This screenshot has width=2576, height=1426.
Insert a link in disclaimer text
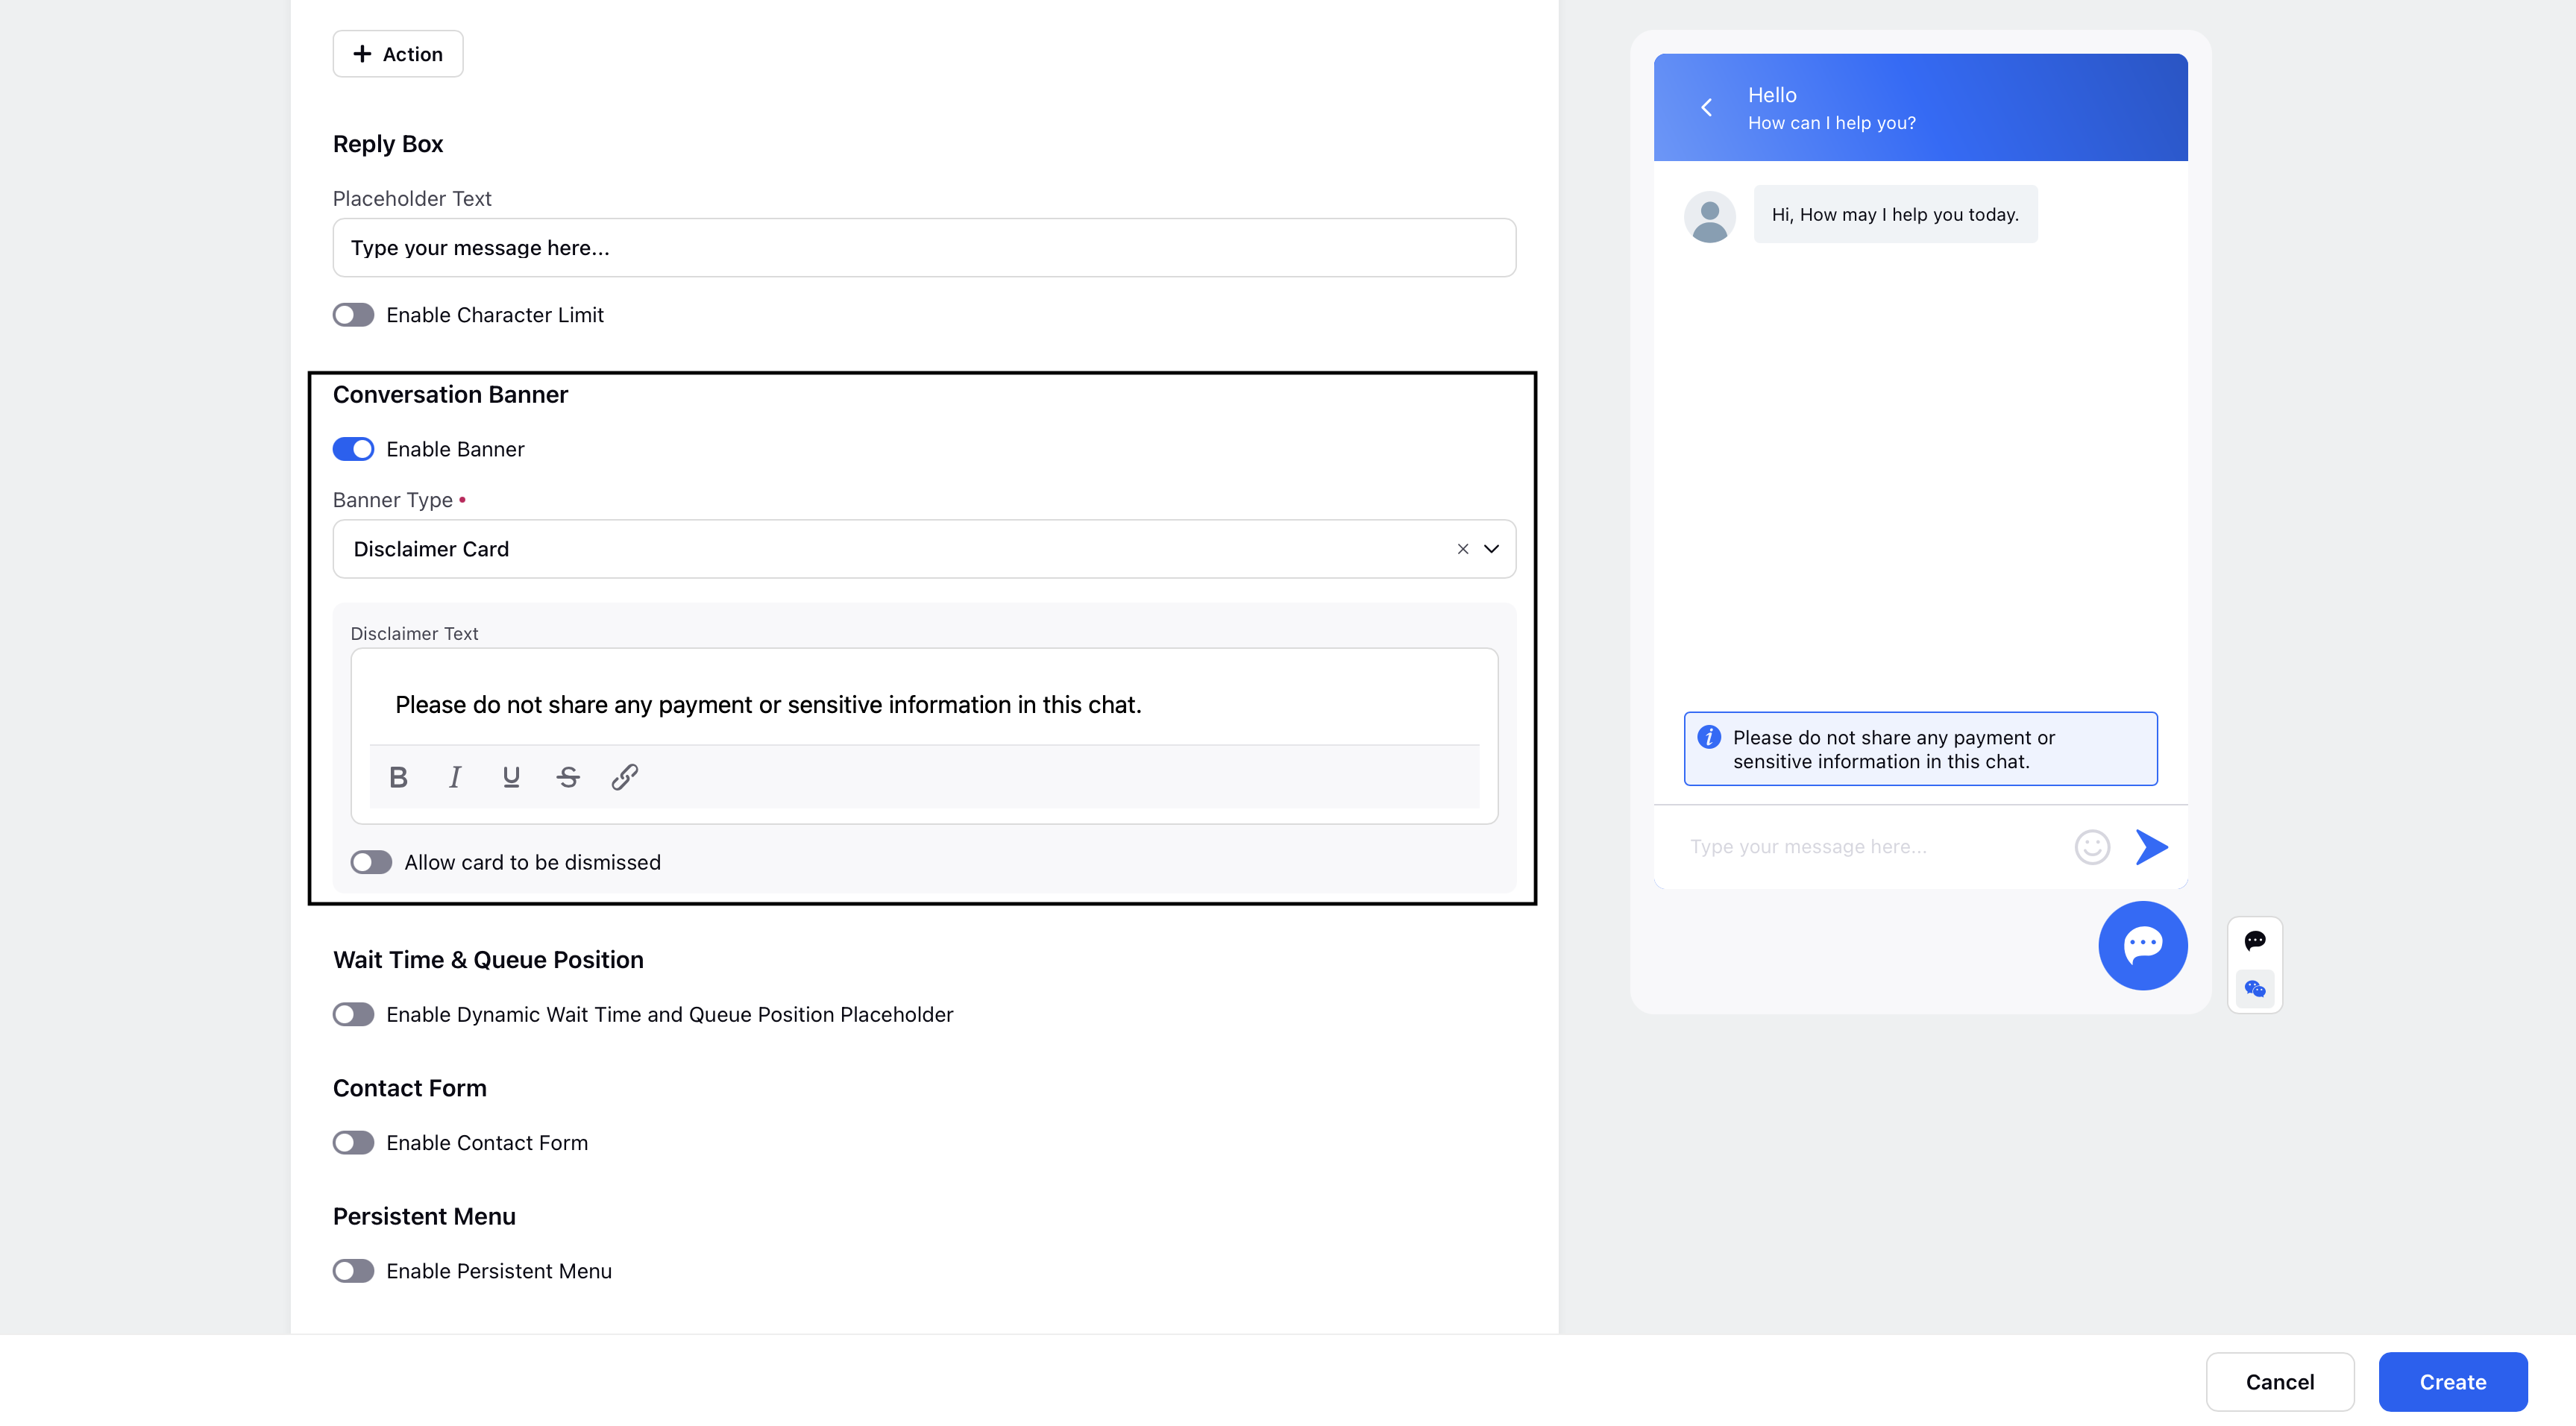pos(625,777)
